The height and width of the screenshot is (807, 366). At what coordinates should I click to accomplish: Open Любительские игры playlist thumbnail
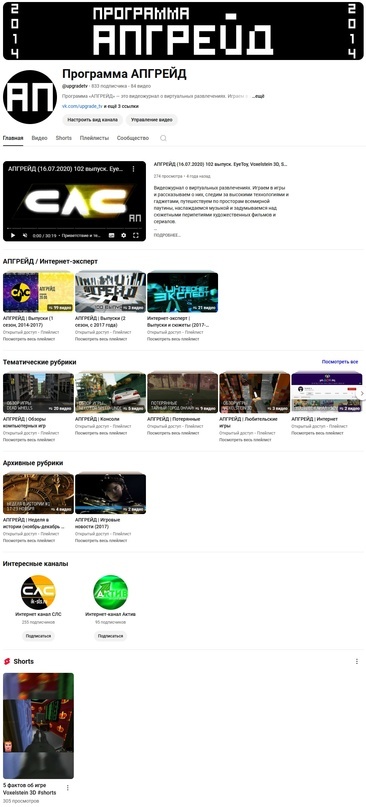click(255, 393)
